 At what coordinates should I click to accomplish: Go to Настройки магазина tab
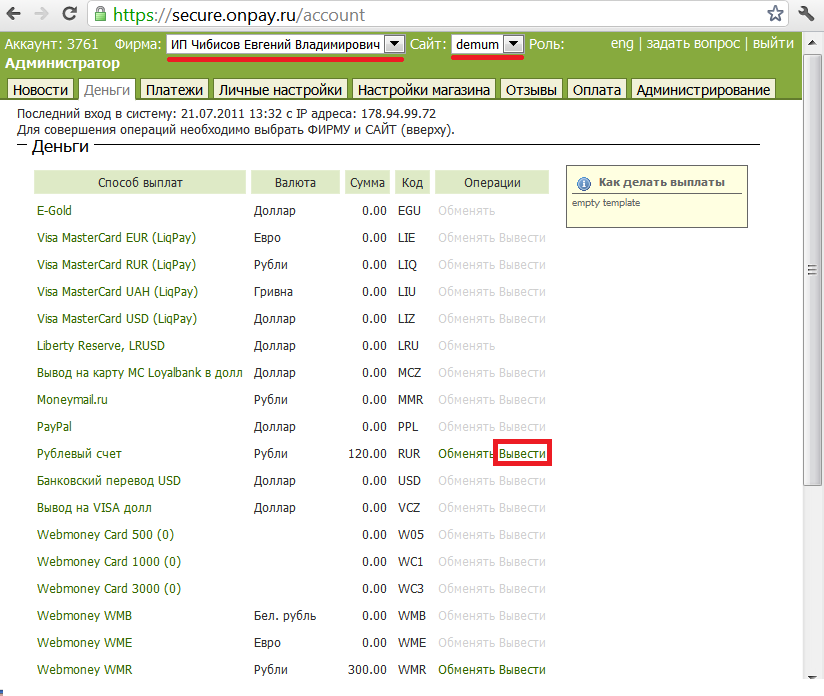pyautogui.click(x=424, y=90)
